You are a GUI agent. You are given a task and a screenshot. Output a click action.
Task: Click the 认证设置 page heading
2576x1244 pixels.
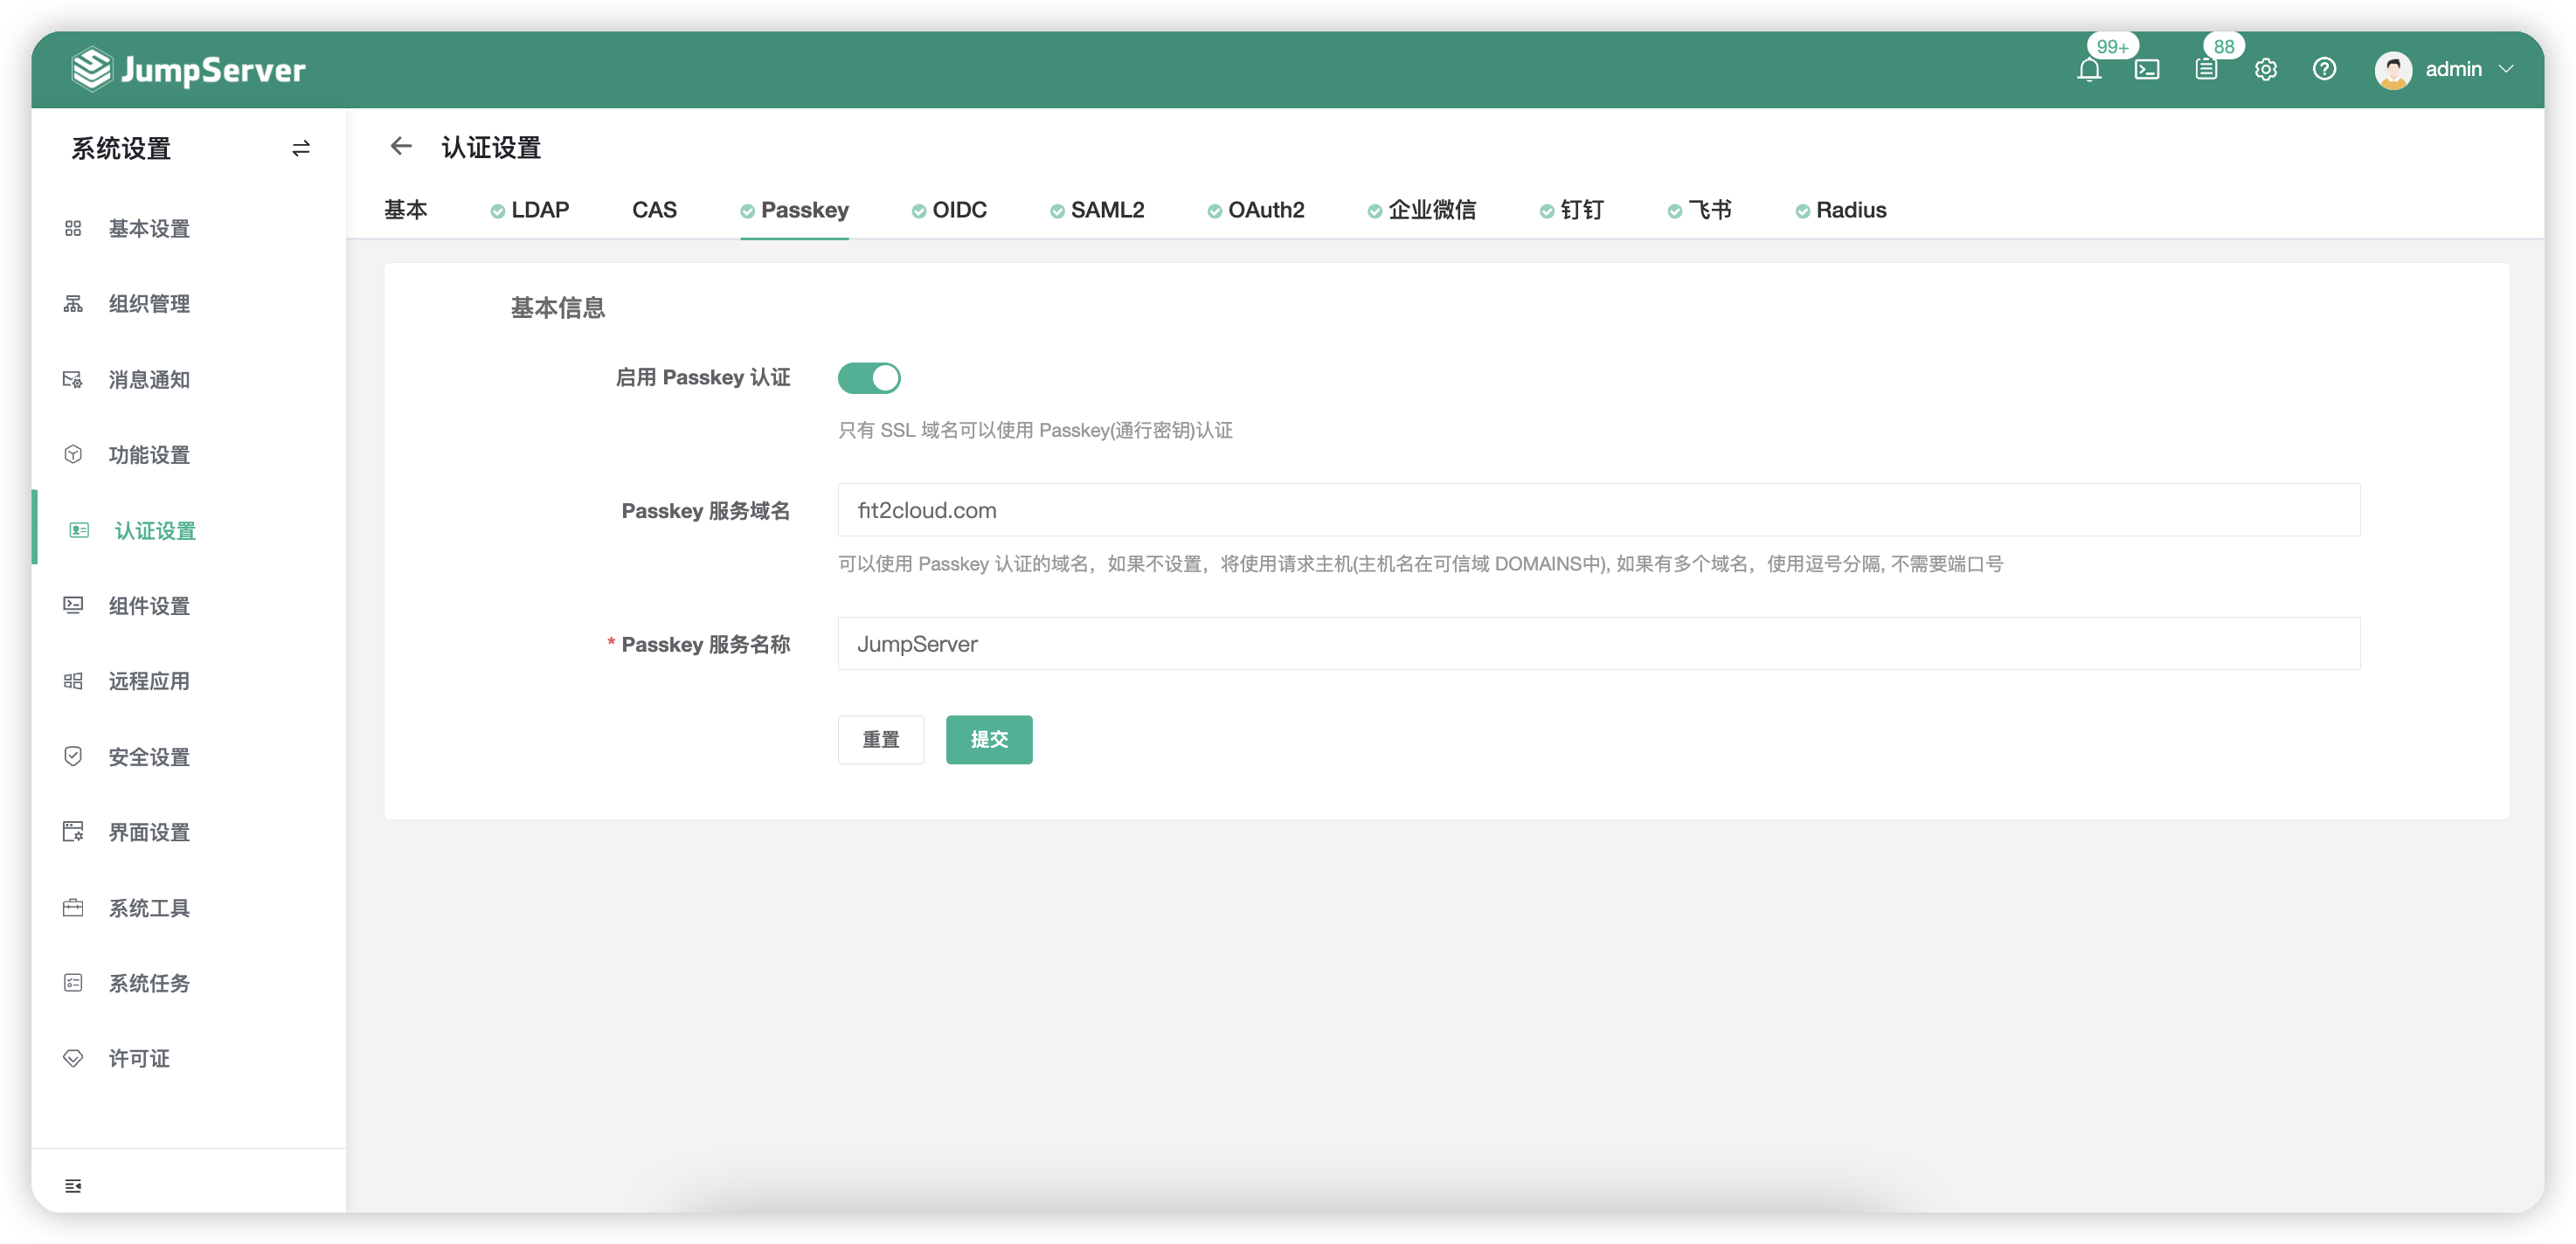(x=491, y=148)
